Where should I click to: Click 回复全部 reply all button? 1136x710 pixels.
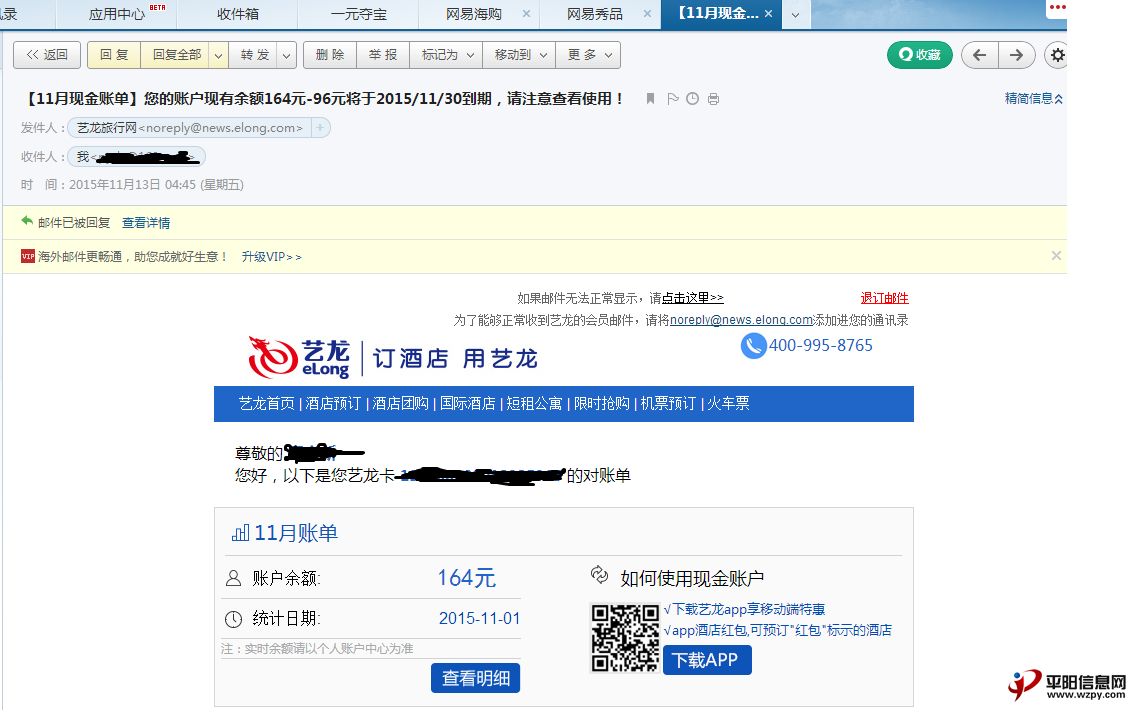click(x=176, y=55)
